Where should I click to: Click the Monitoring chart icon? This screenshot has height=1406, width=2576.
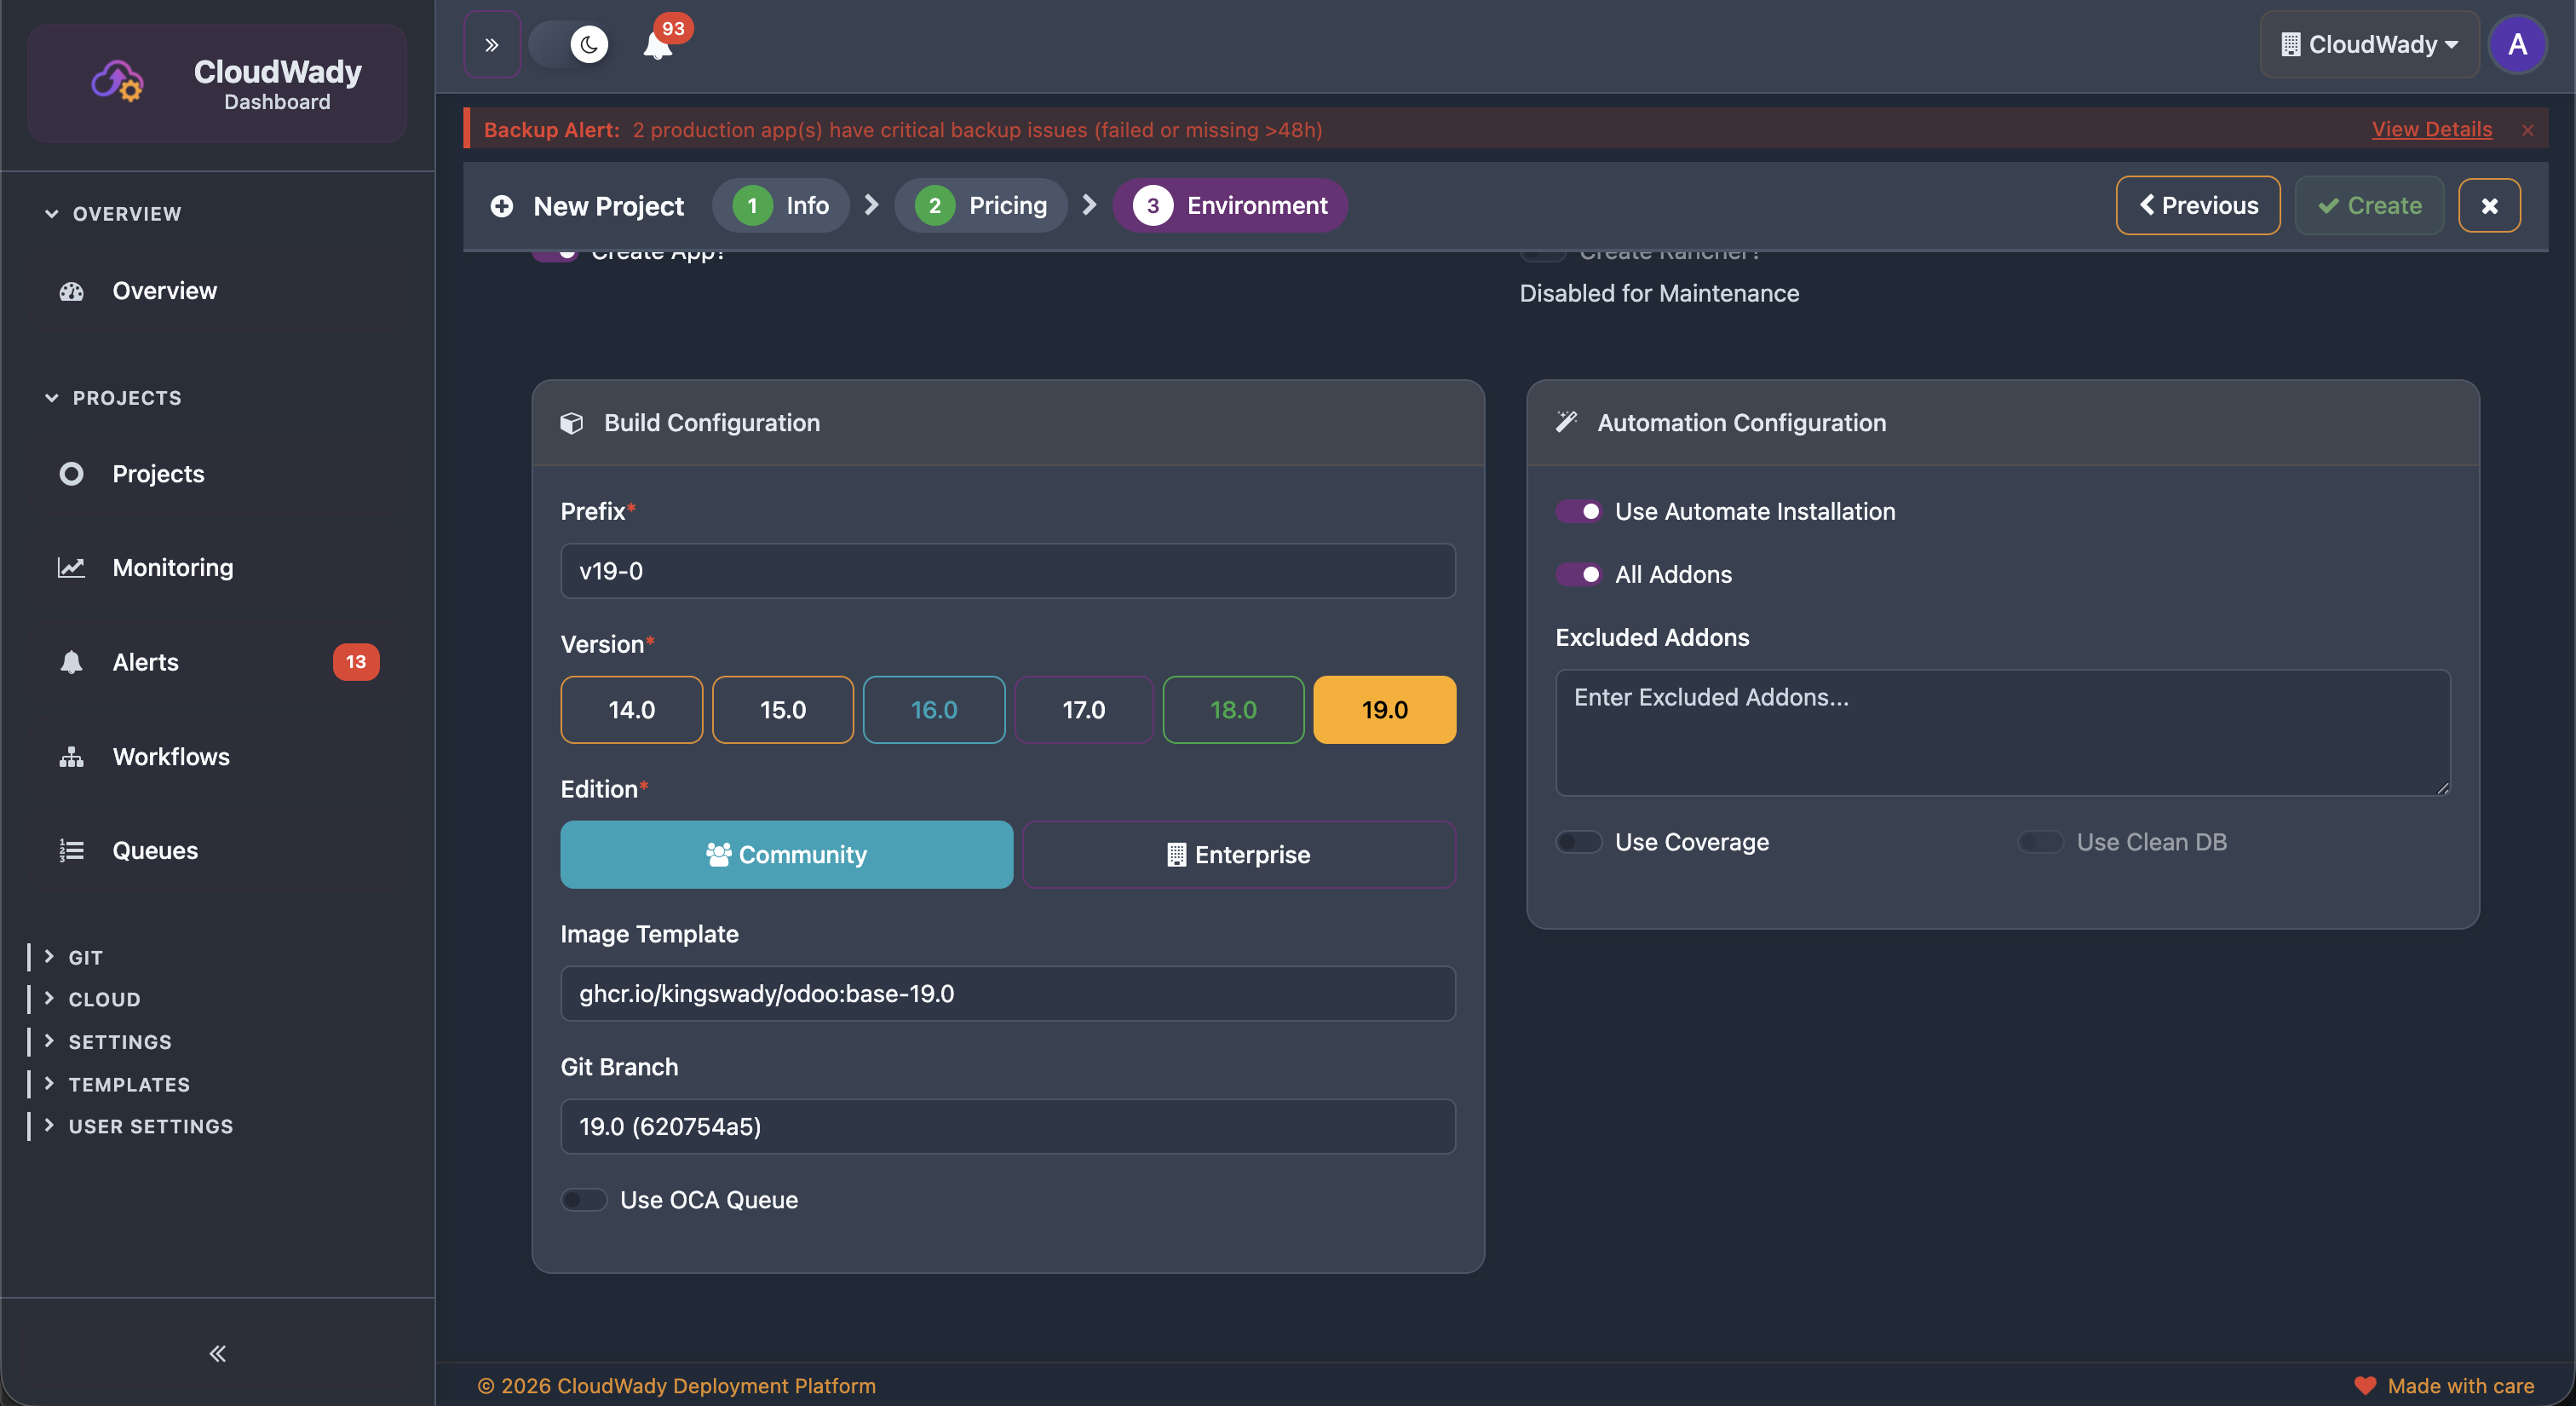tap(71, 568)
